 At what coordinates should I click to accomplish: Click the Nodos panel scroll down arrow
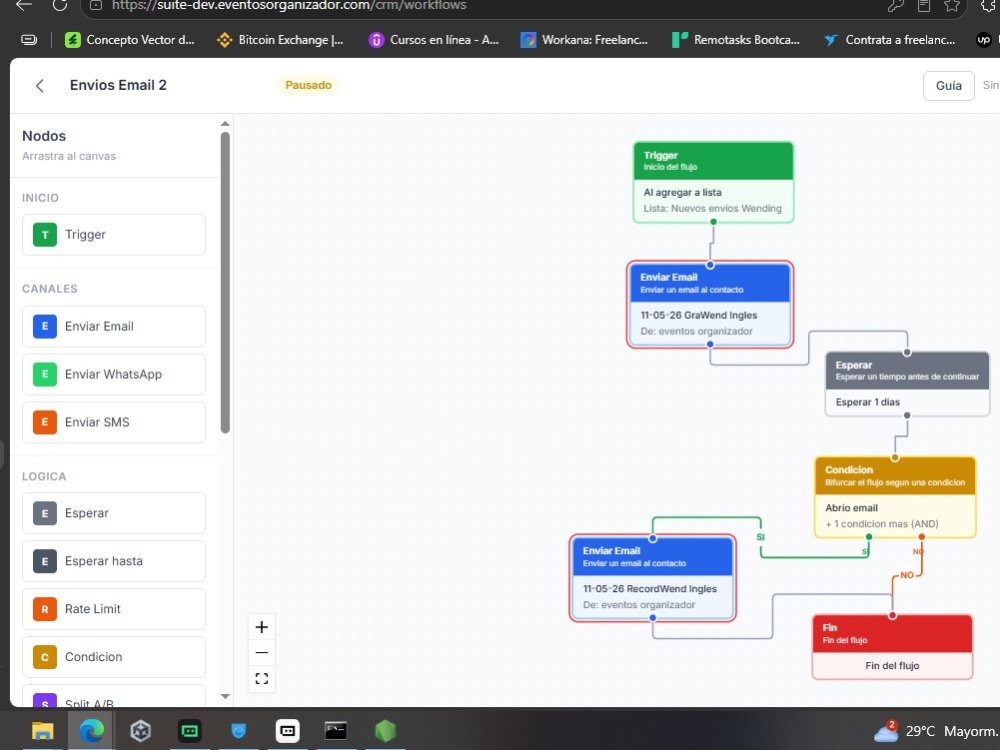pos(225,696)
